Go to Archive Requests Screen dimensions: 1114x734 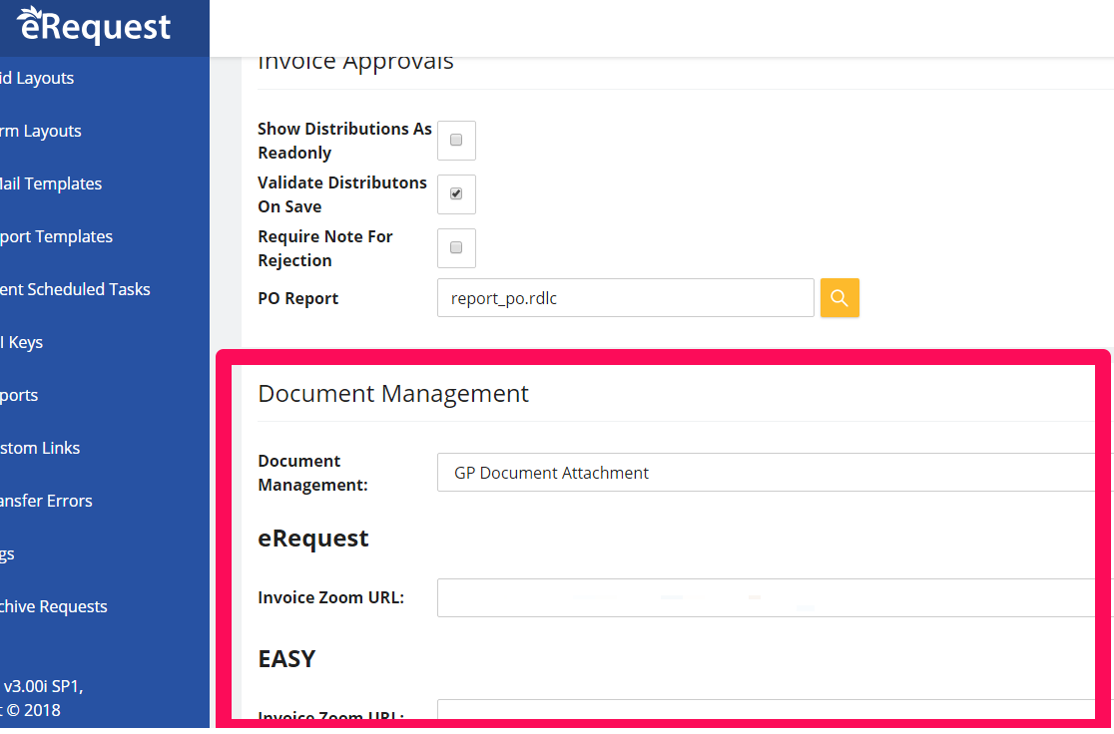click(x=54, y=607)
